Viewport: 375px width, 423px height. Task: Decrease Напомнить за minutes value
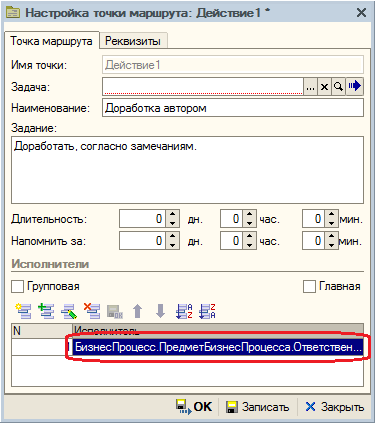point(331,245)
